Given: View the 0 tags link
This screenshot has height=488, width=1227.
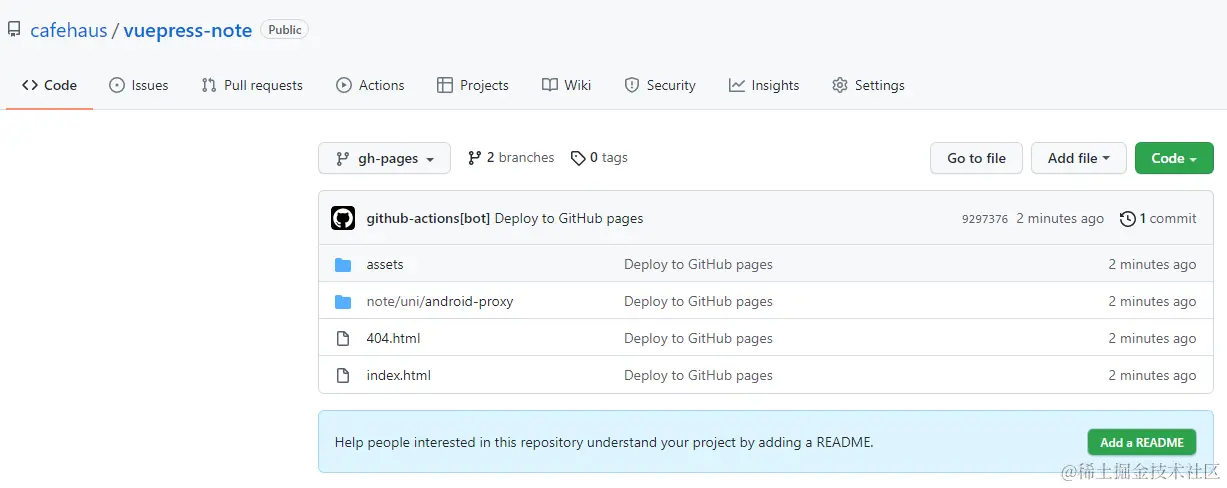Looking at the screenshot, I should coord(599,158).
